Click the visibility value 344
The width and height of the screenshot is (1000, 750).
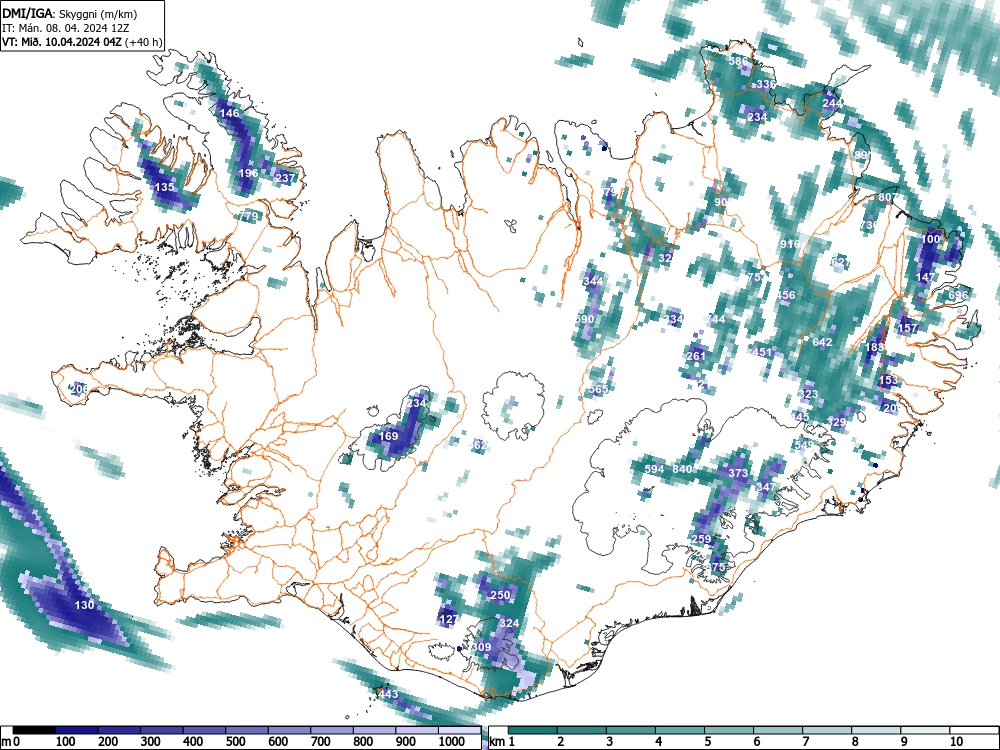pos(593,281)
